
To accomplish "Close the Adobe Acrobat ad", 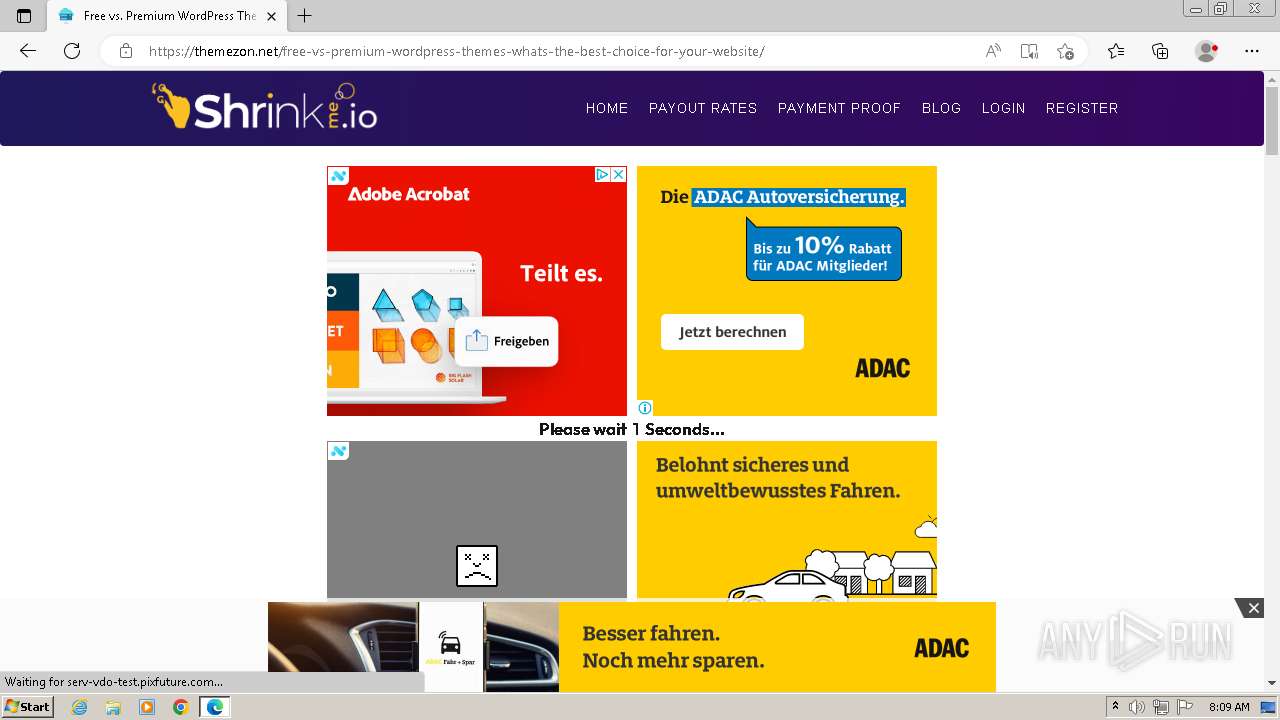I will click(x=618, y=174).
